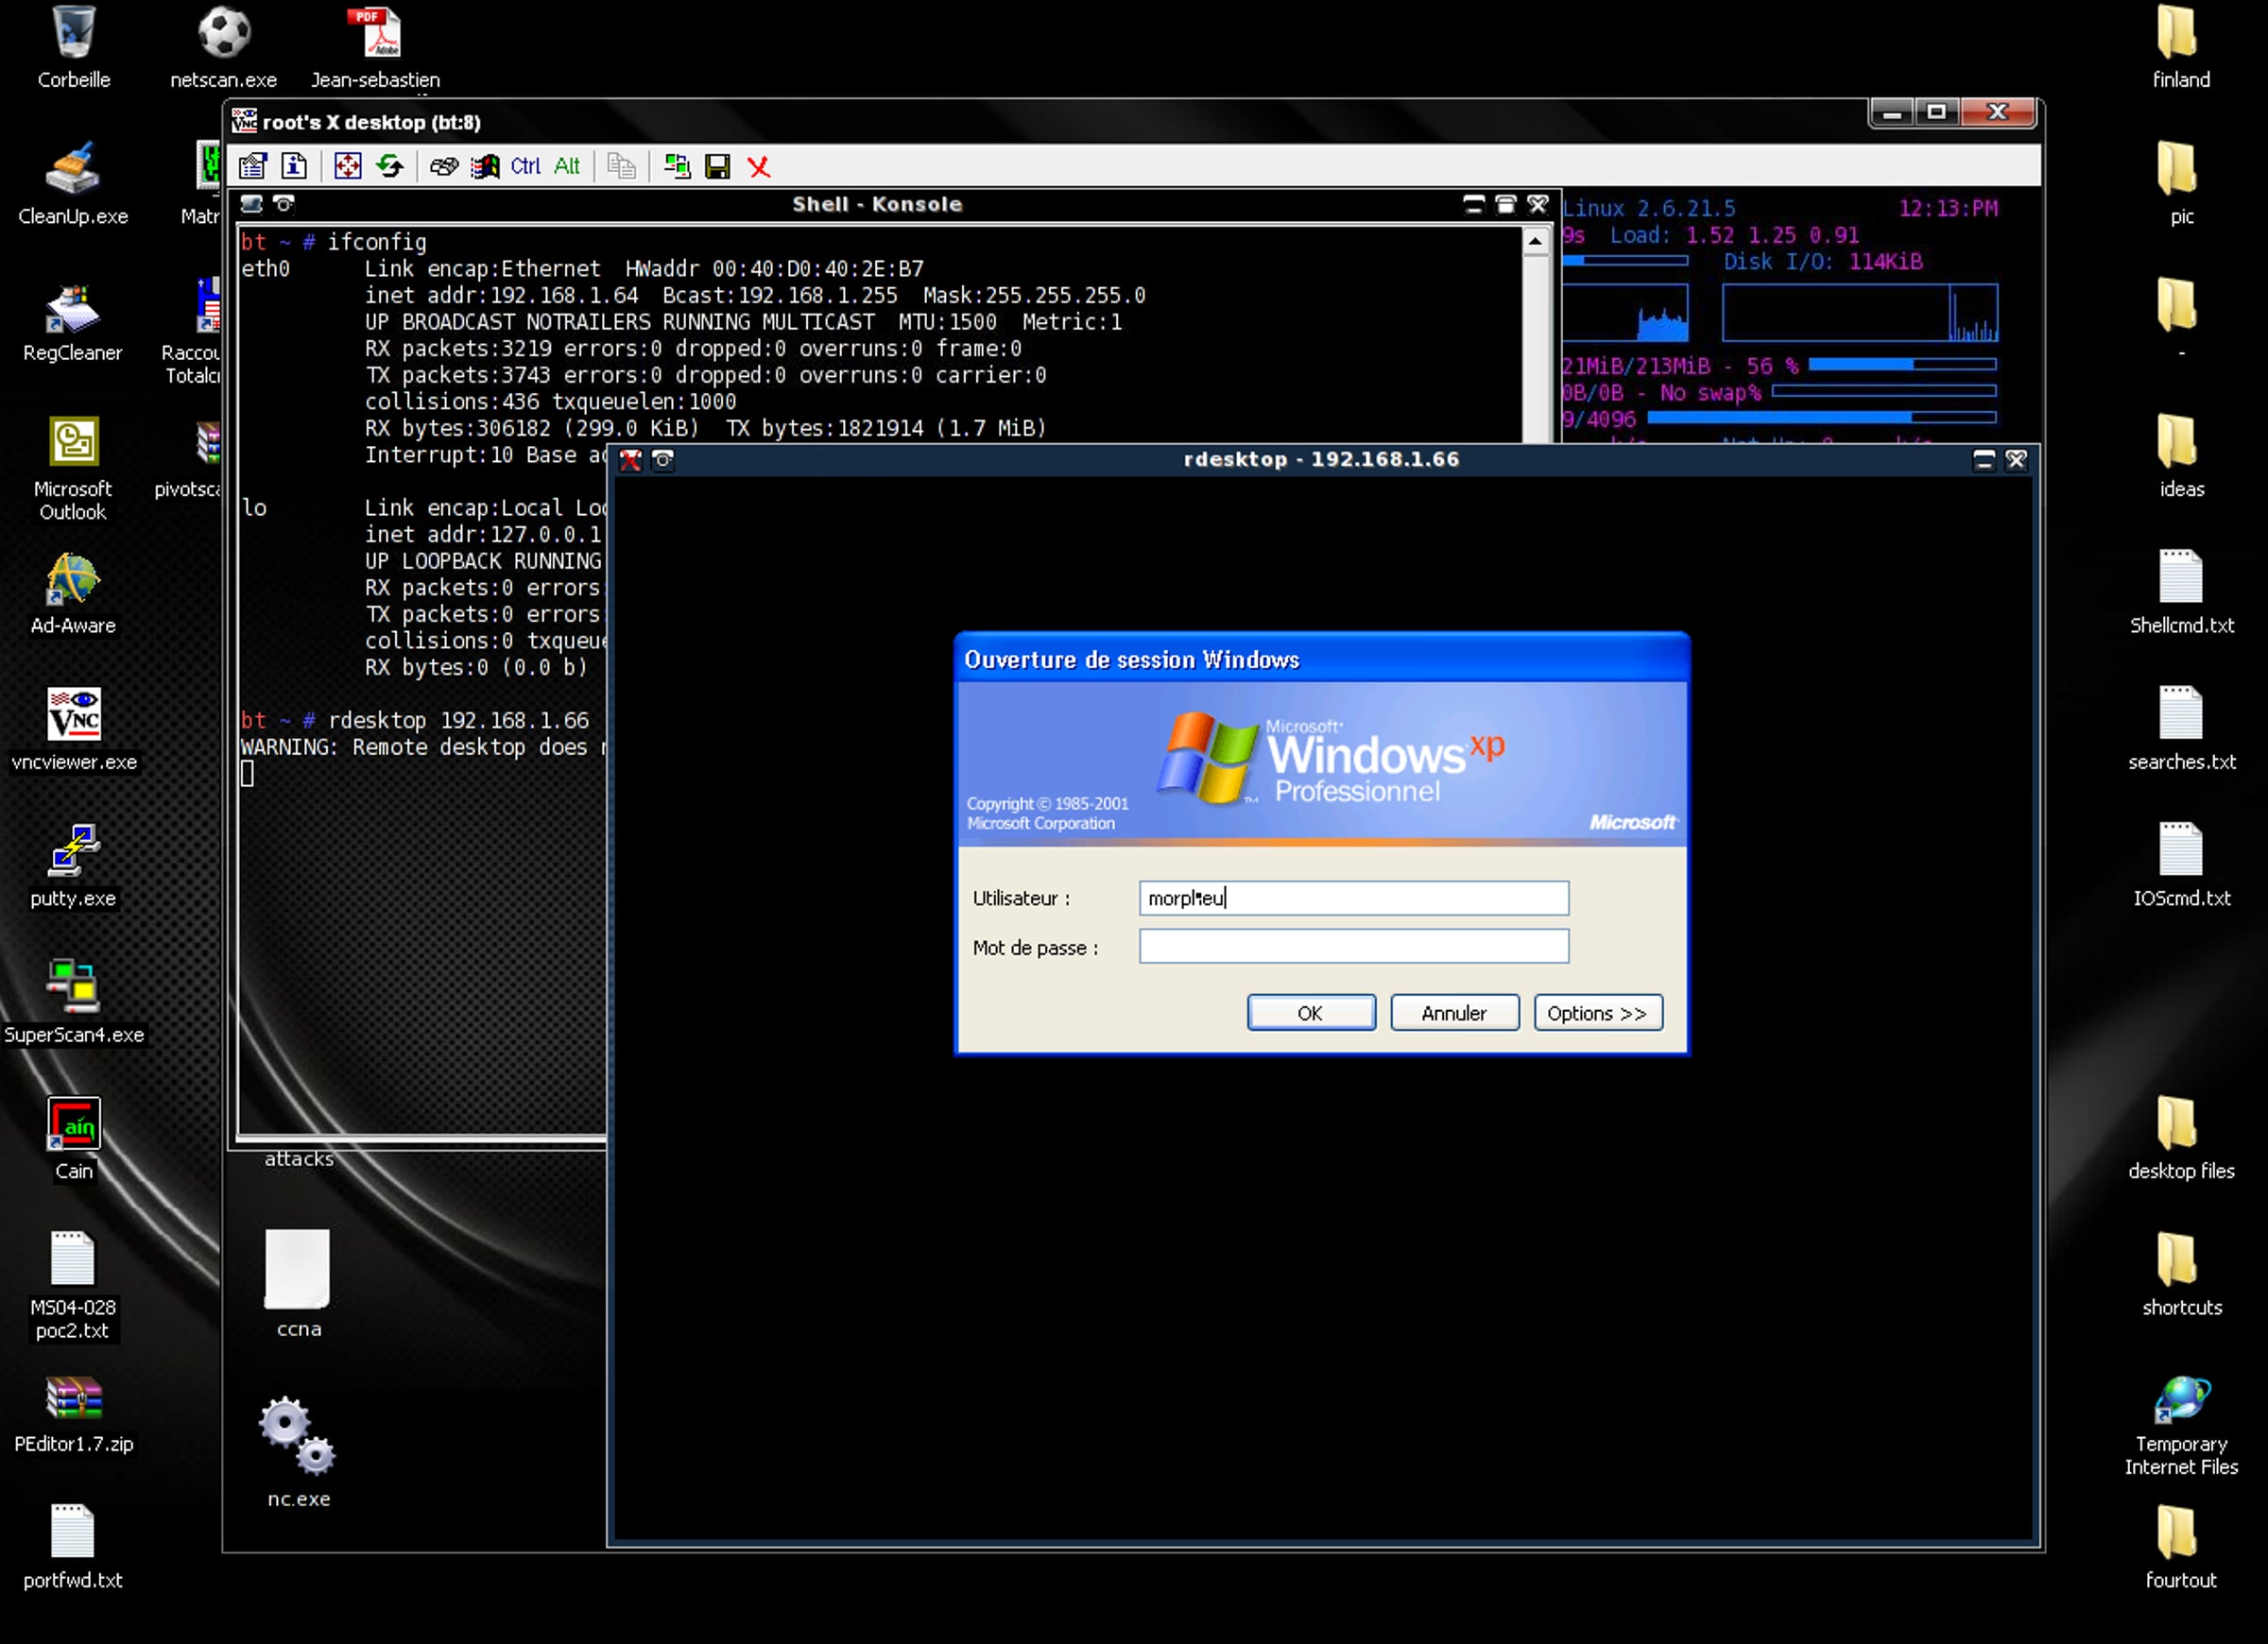Send Ctrl-Alt-Del via VNC toolbar
The width and height of the screenshot is (2268, 1644).
coord(444,166)
